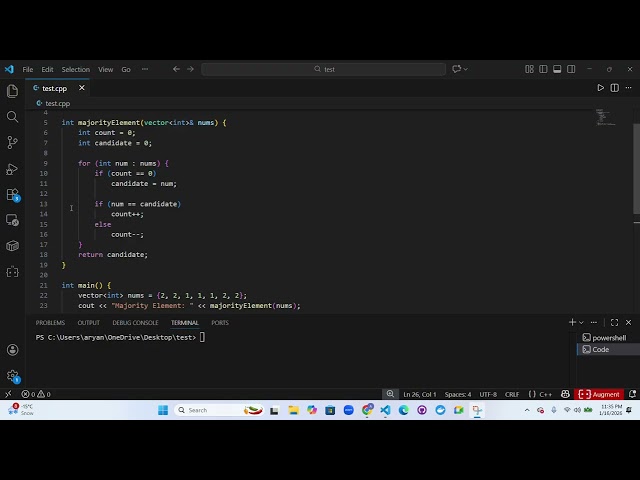Viewport: 640px width, 480px height.
Task: Open editor More Actions menu
Action: point(628,88)
